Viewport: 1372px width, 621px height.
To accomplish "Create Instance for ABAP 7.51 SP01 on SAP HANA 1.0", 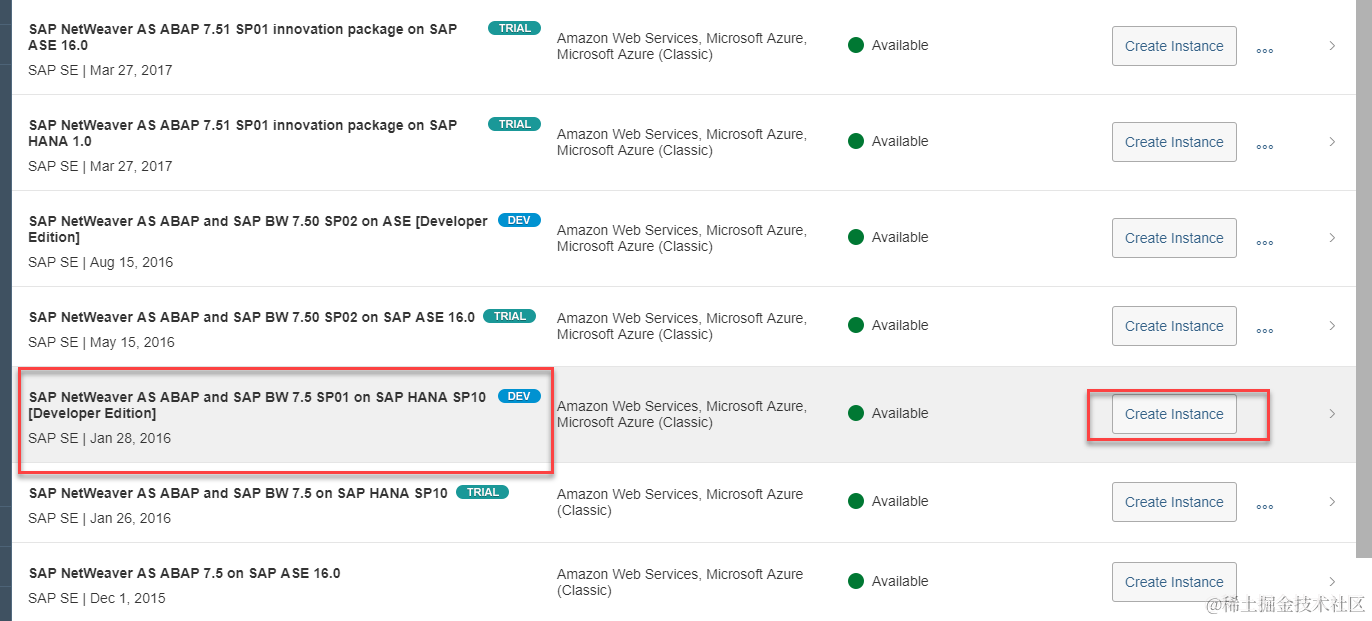I will point(1174,142).
